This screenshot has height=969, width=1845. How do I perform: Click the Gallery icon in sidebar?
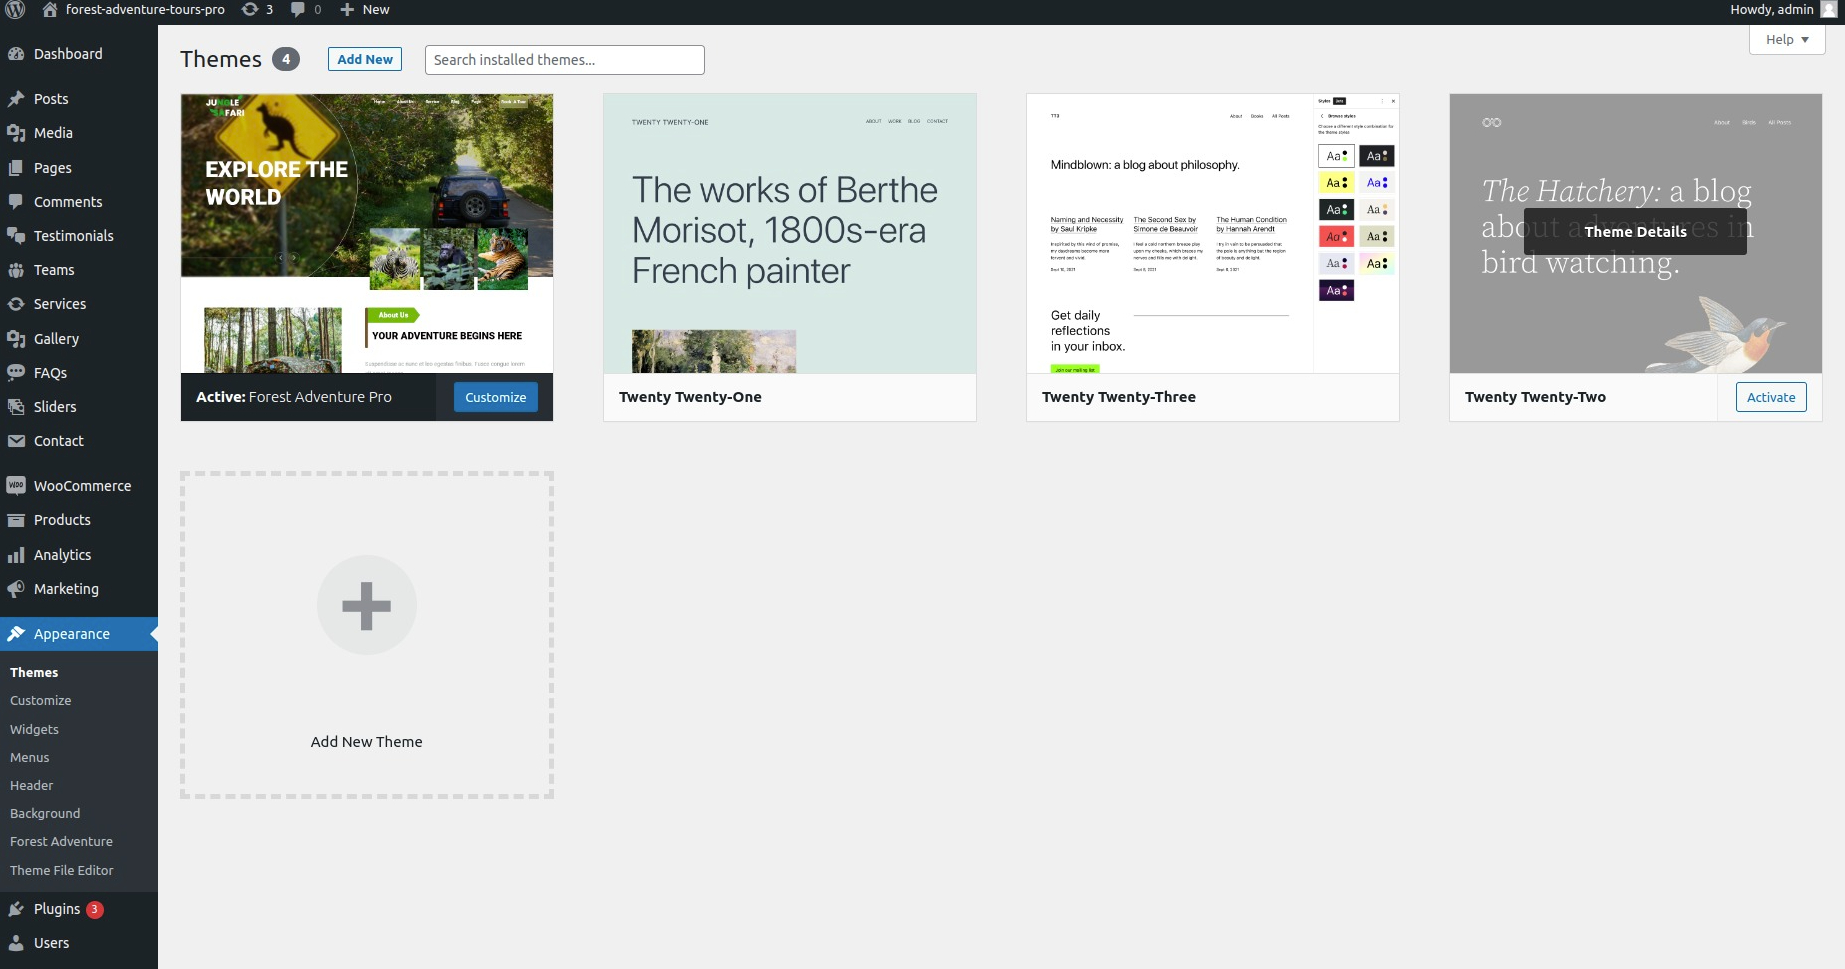16,339
